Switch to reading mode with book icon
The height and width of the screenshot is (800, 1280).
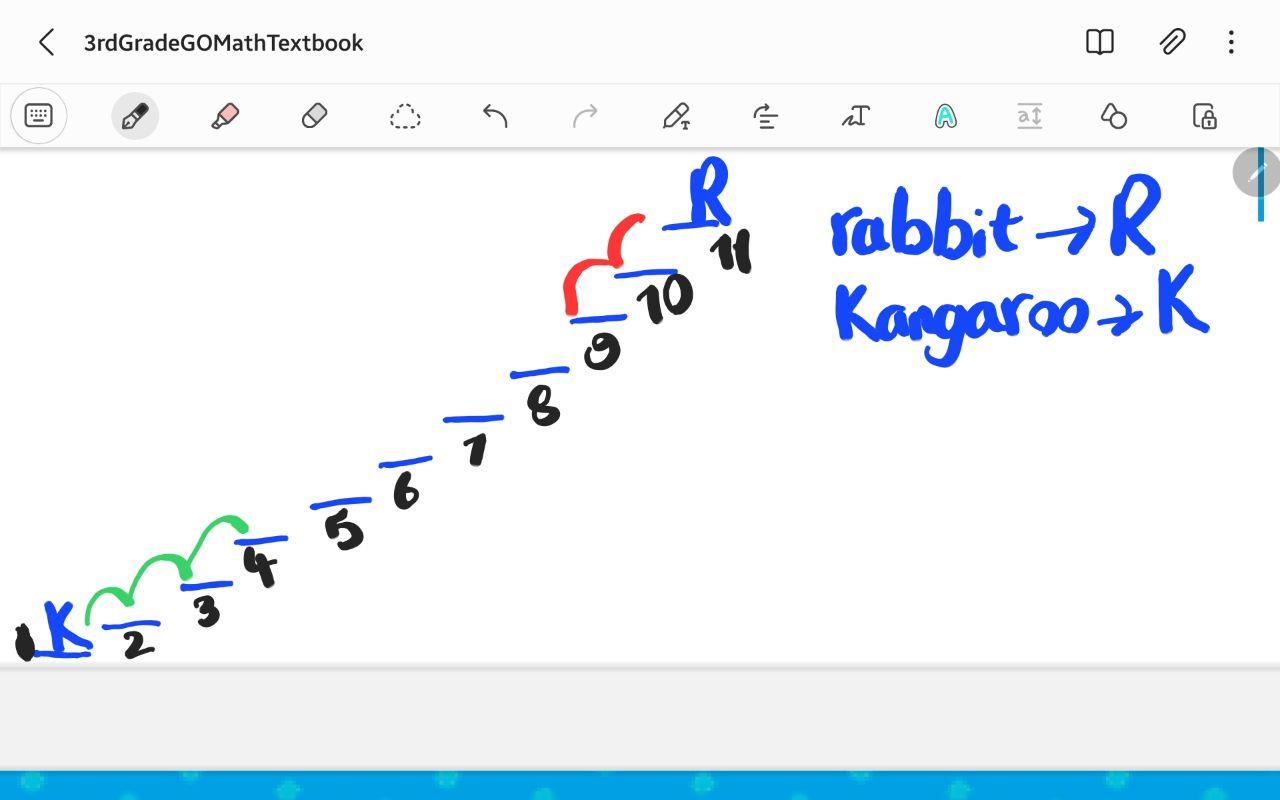pos(1100,42)
